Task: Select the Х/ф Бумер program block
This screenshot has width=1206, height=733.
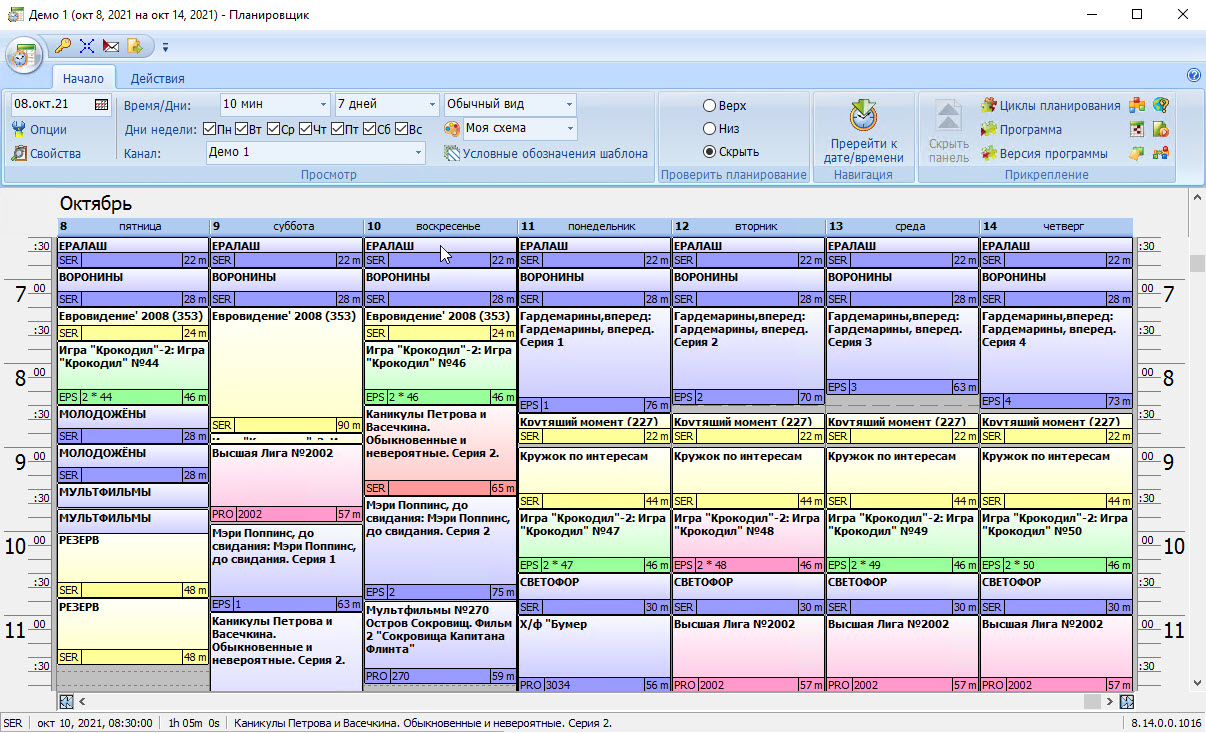Action: pyautogui.click(x=593, y=645)
